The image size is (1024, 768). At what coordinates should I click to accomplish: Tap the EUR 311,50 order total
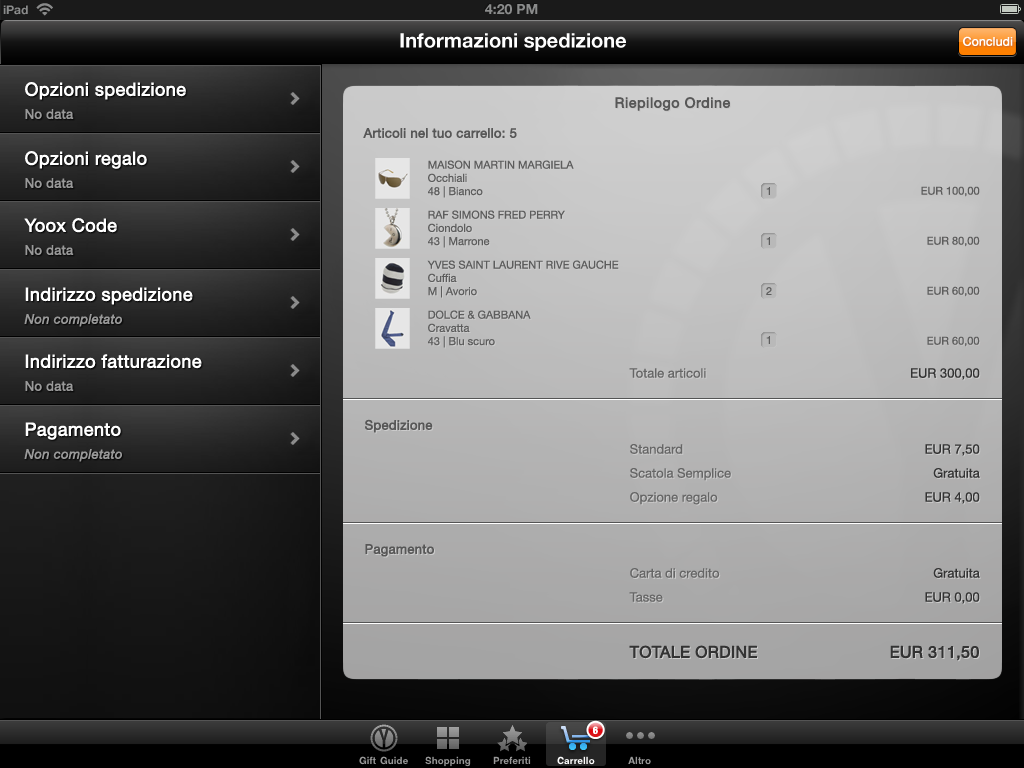click(x=934, y=652)
